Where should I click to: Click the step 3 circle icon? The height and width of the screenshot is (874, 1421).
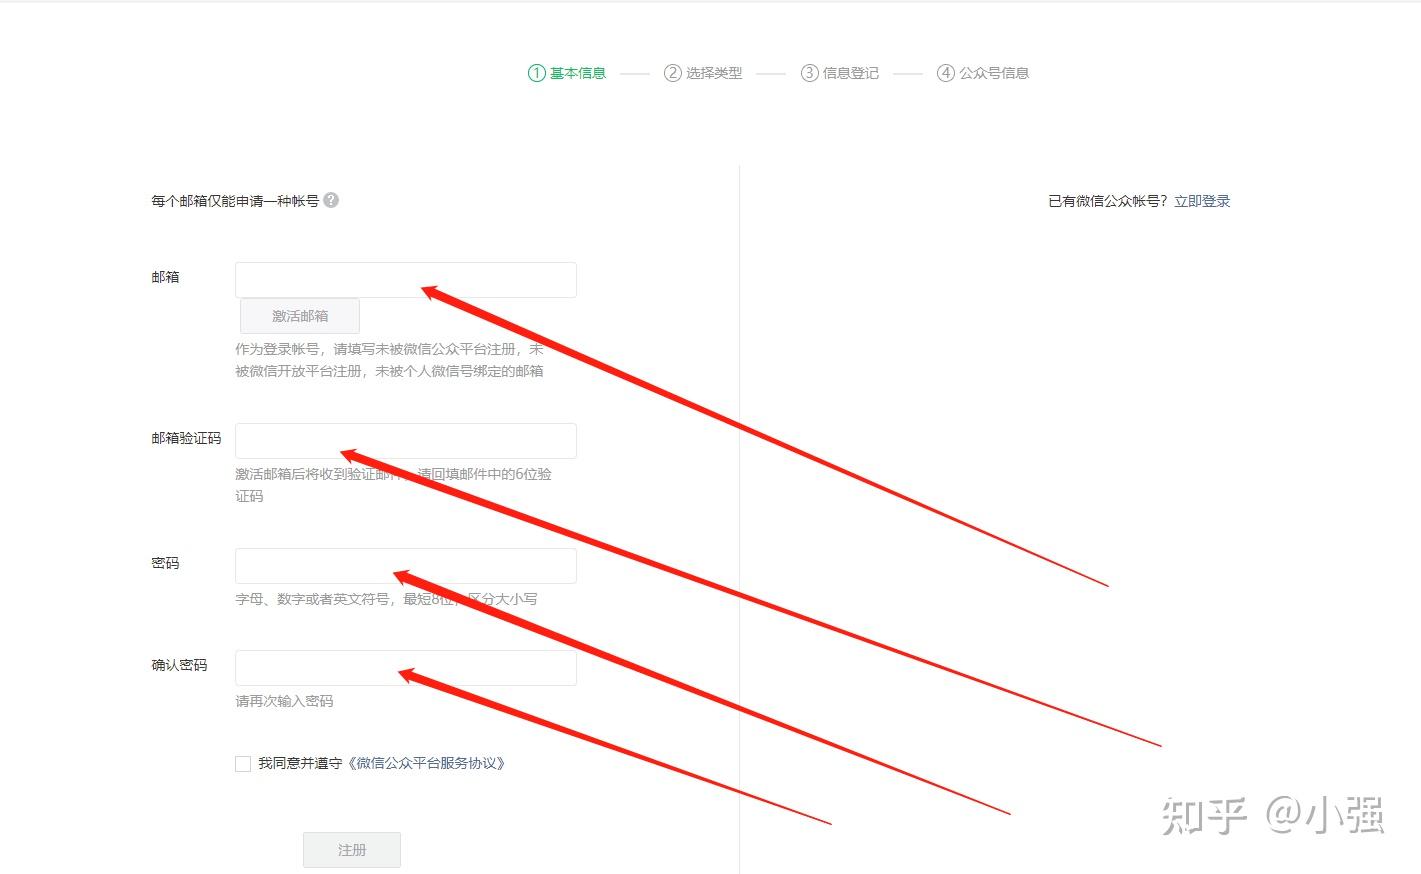[x=810, y=73]
